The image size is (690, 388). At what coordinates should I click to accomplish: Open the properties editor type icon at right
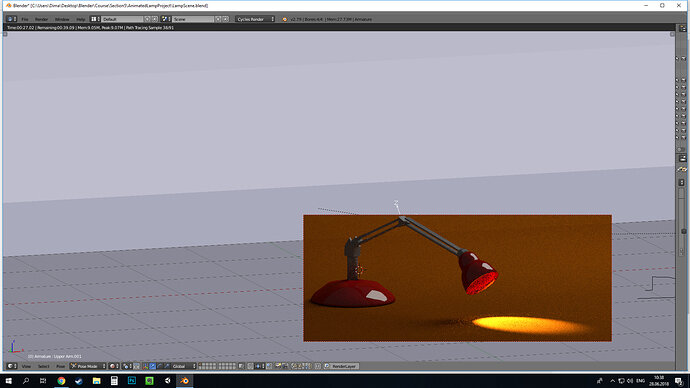click(683, 158)
